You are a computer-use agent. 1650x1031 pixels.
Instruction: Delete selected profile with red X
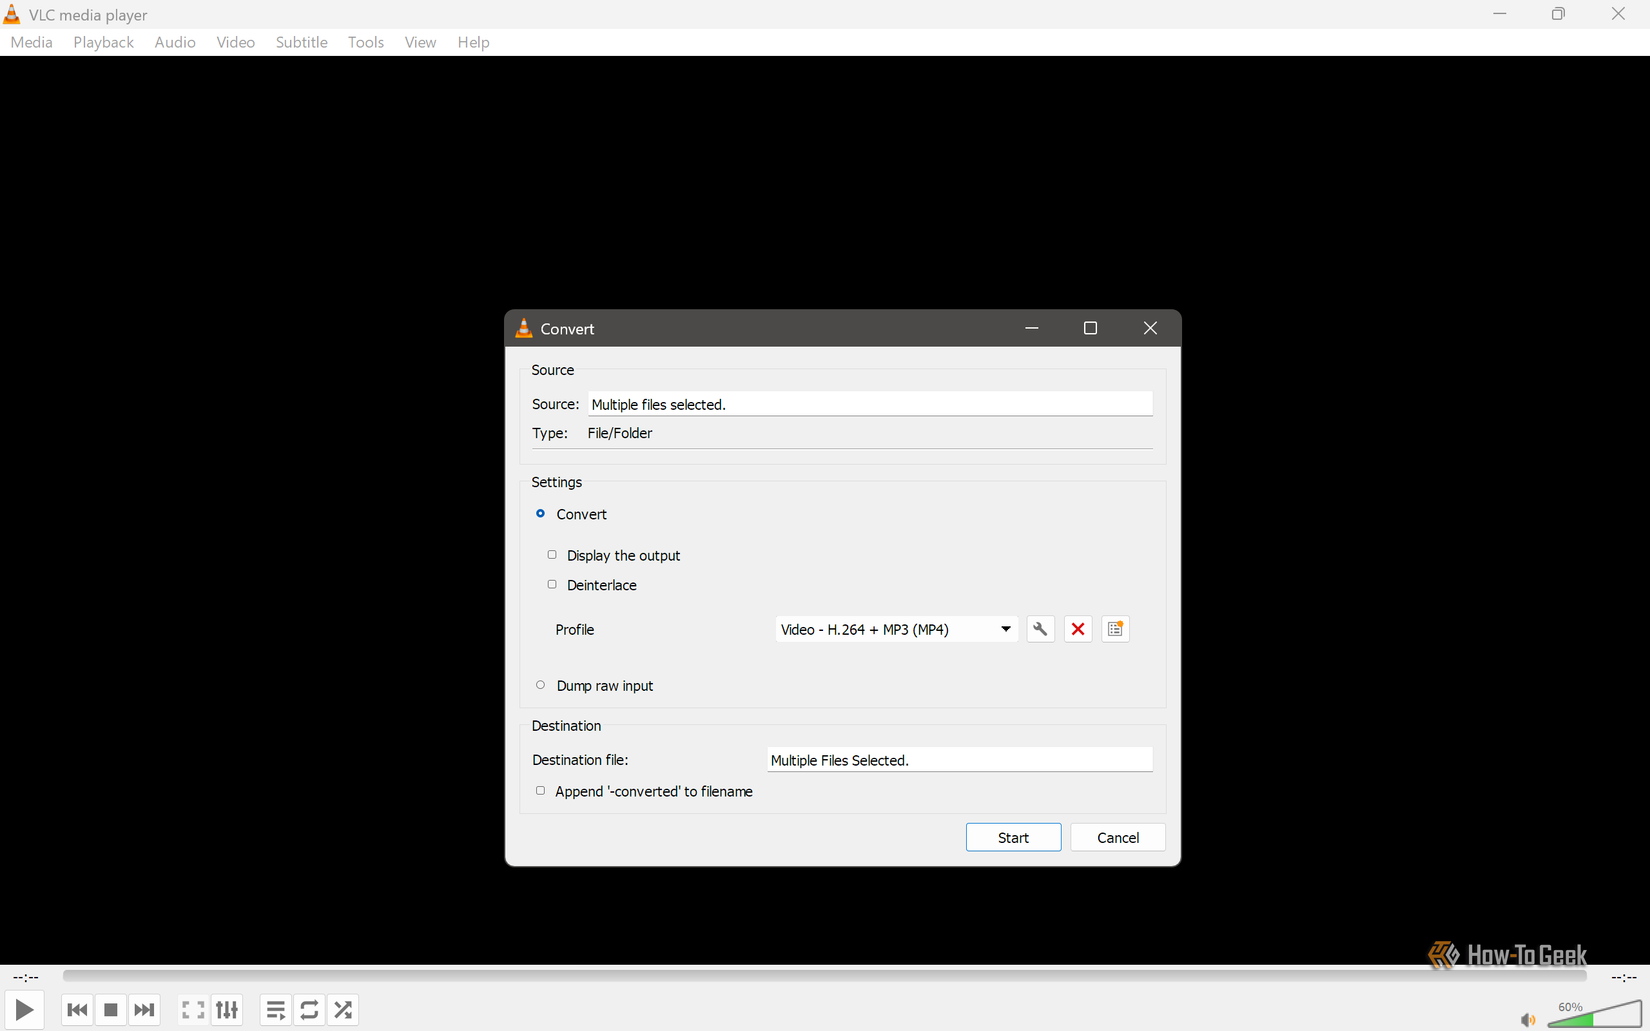point(1078,629)
